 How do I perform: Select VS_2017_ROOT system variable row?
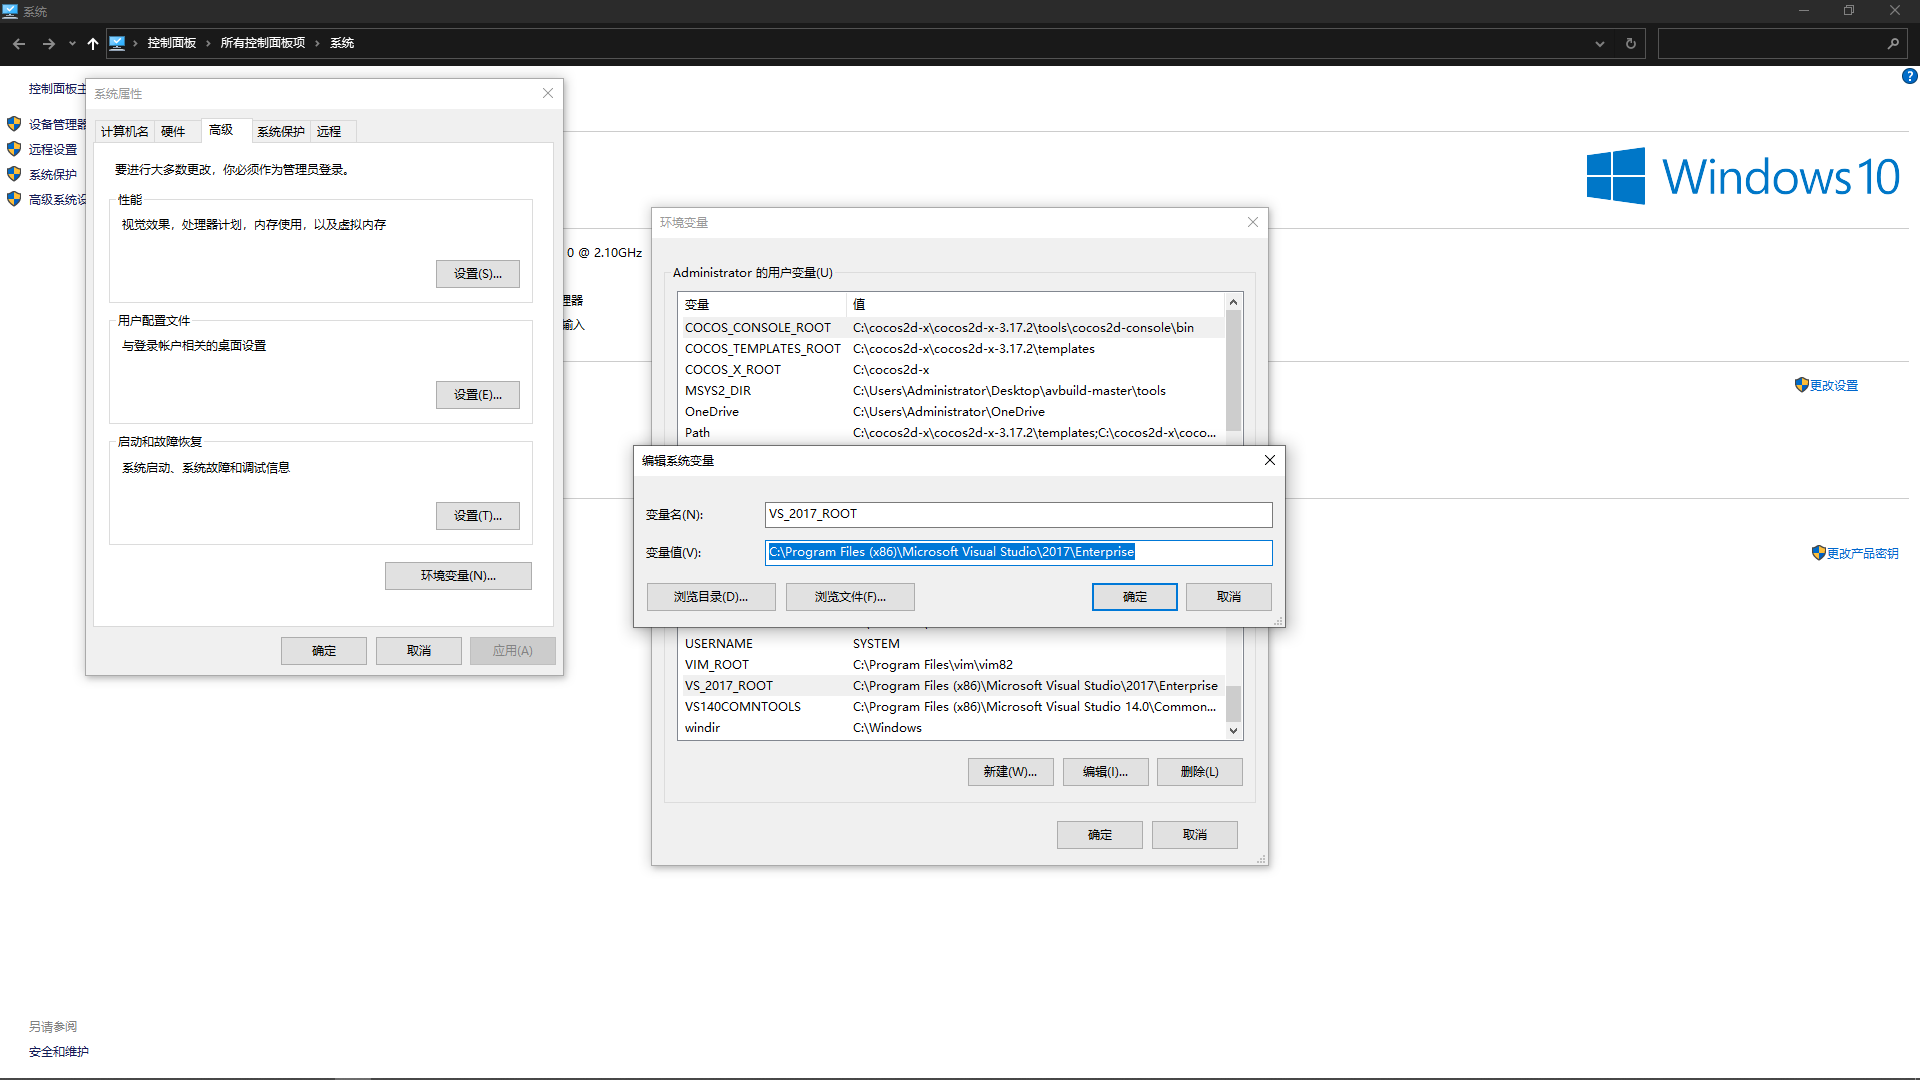point(951,685)
